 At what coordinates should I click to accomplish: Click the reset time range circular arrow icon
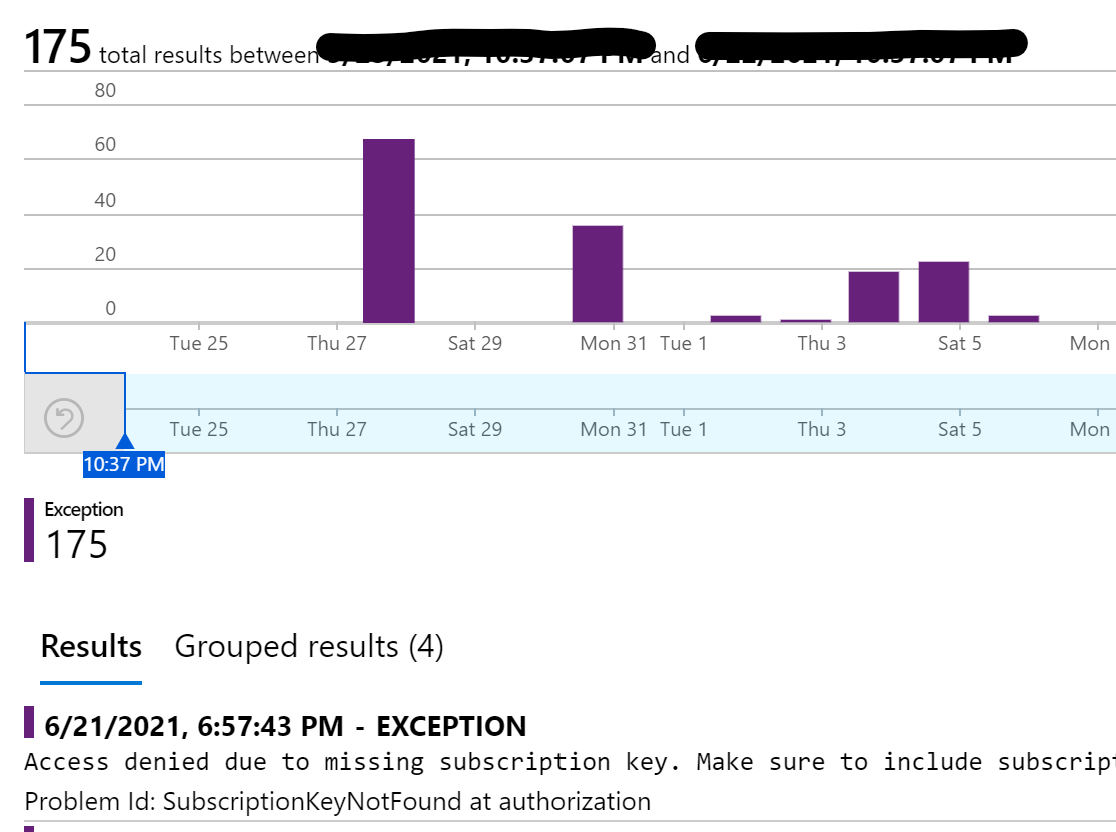click(65, 417)
